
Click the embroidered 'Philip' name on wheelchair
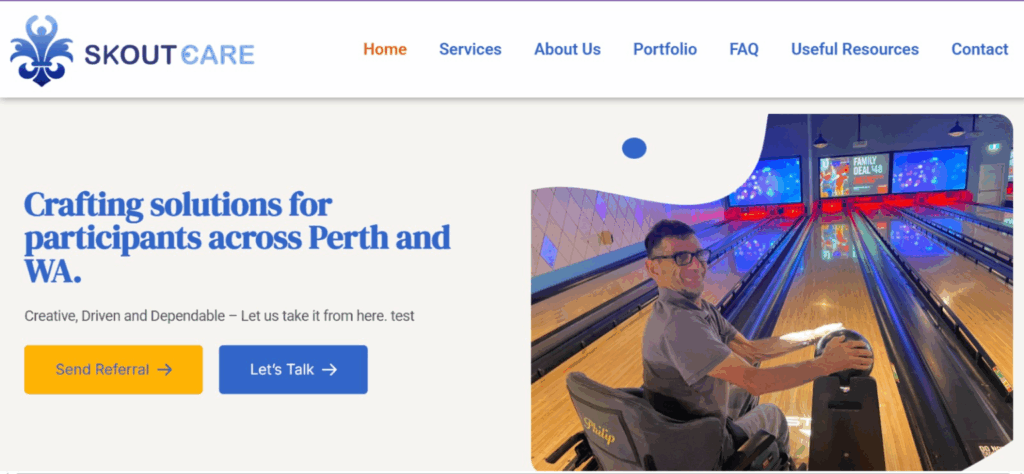point(599,430)
